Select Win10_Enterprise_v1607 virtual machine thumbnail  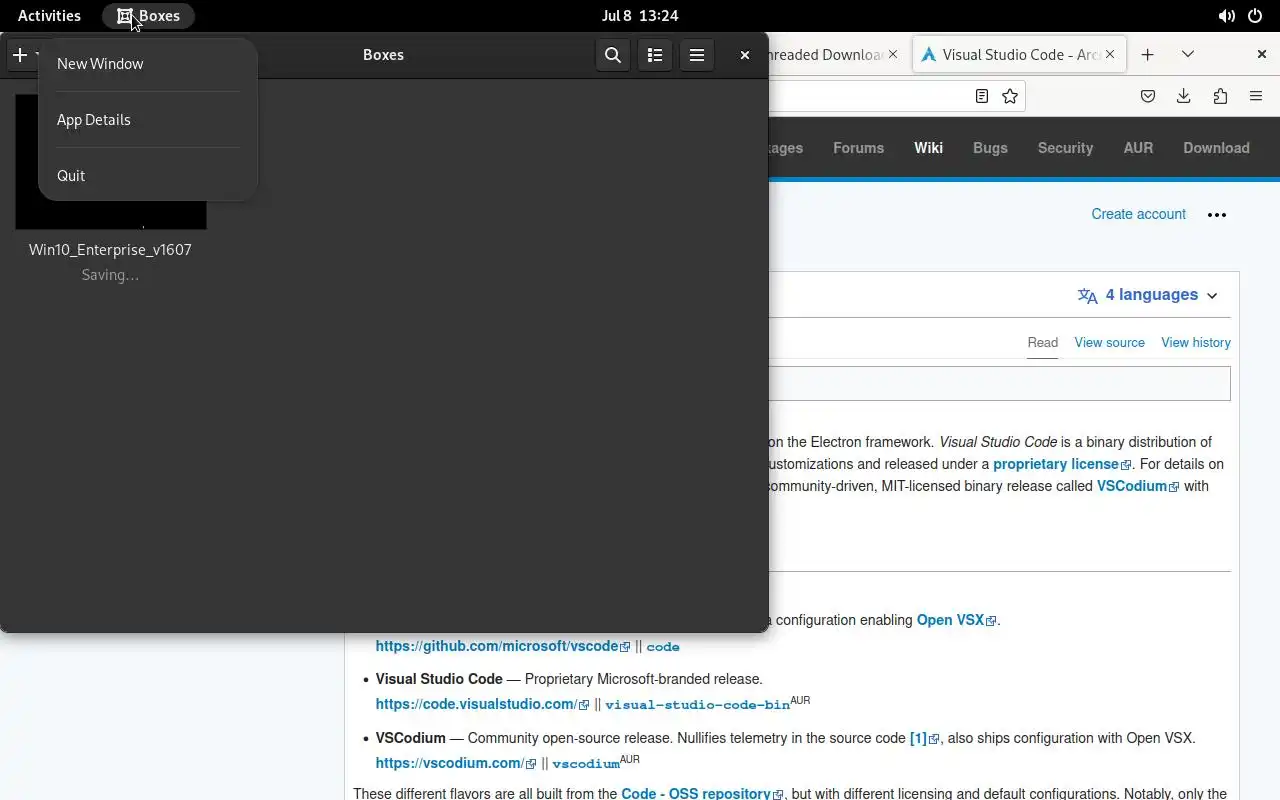tap(110, 162)
